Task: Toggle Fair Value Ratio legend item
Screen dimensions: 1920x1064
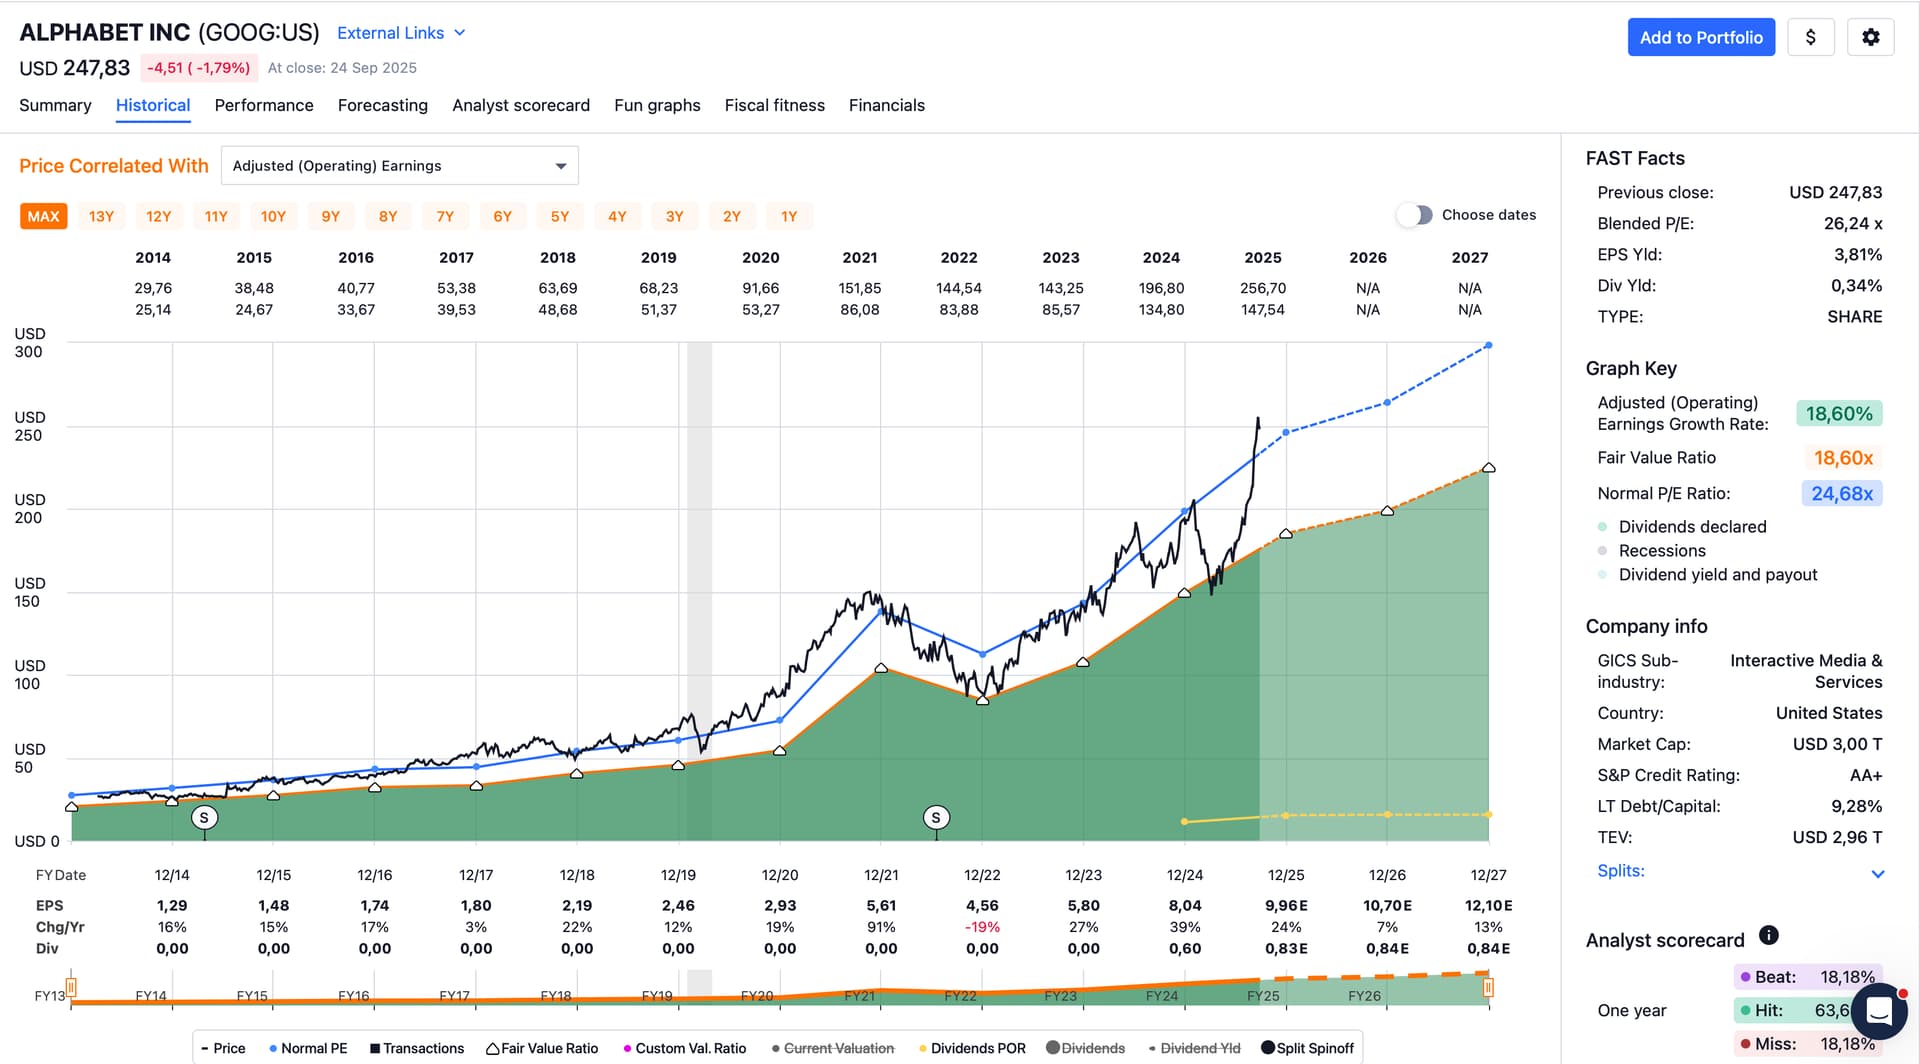Action: [x=542, y=1048]
